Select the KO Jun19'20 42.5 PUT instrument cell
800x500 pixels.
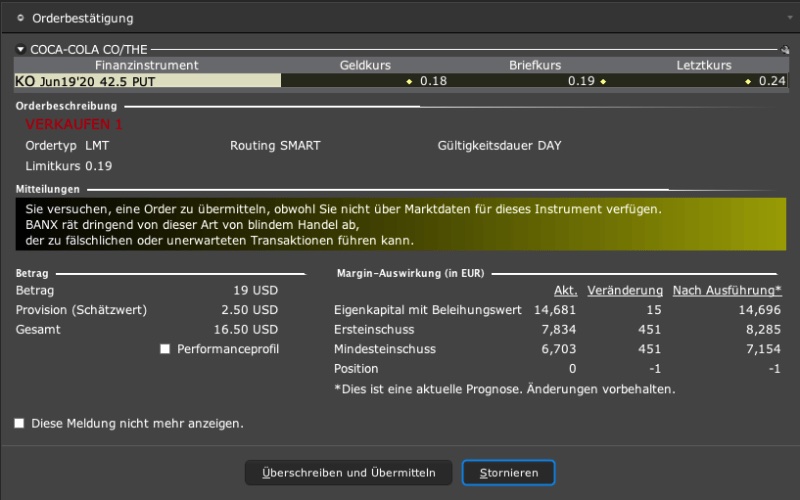click(x=147, y=81)
